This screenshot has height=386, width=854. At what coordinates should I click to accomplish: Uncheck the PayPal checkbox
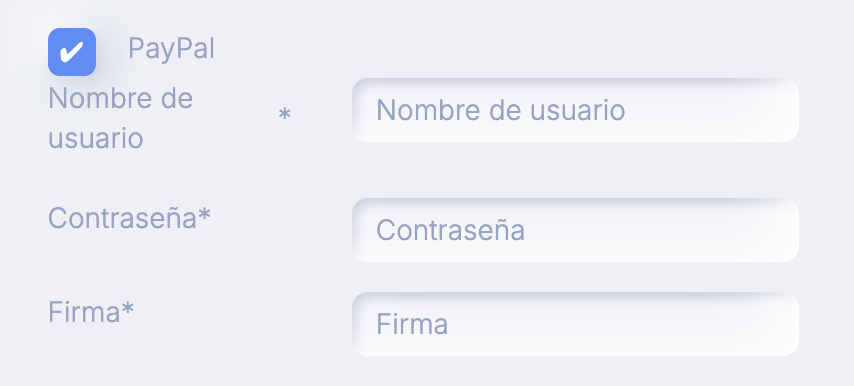click(72, 52)
